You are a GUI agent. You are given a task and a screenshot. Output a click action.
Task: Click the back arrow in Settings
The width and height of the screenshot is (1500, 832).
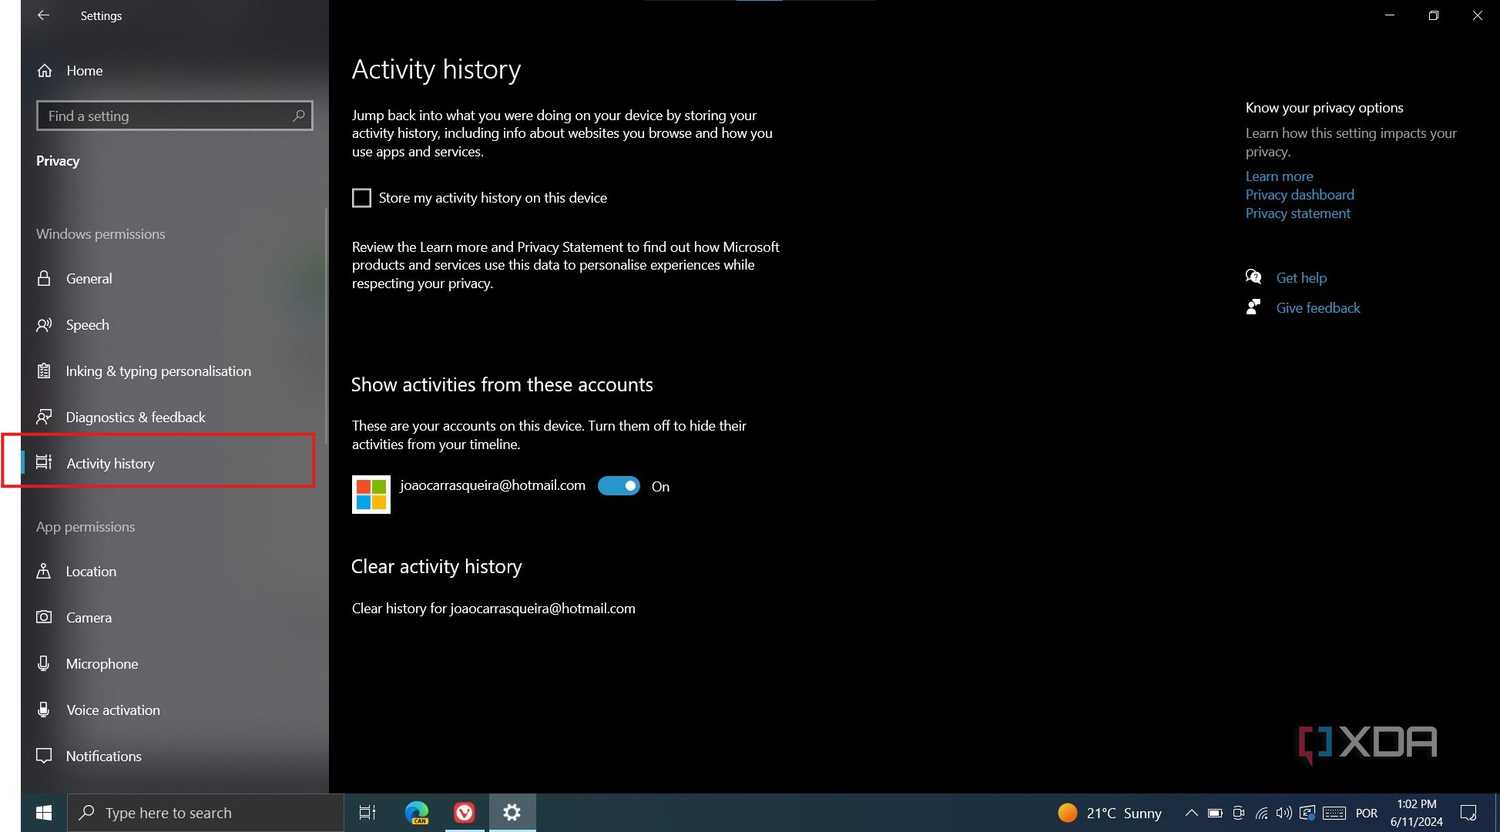point(43,15)
